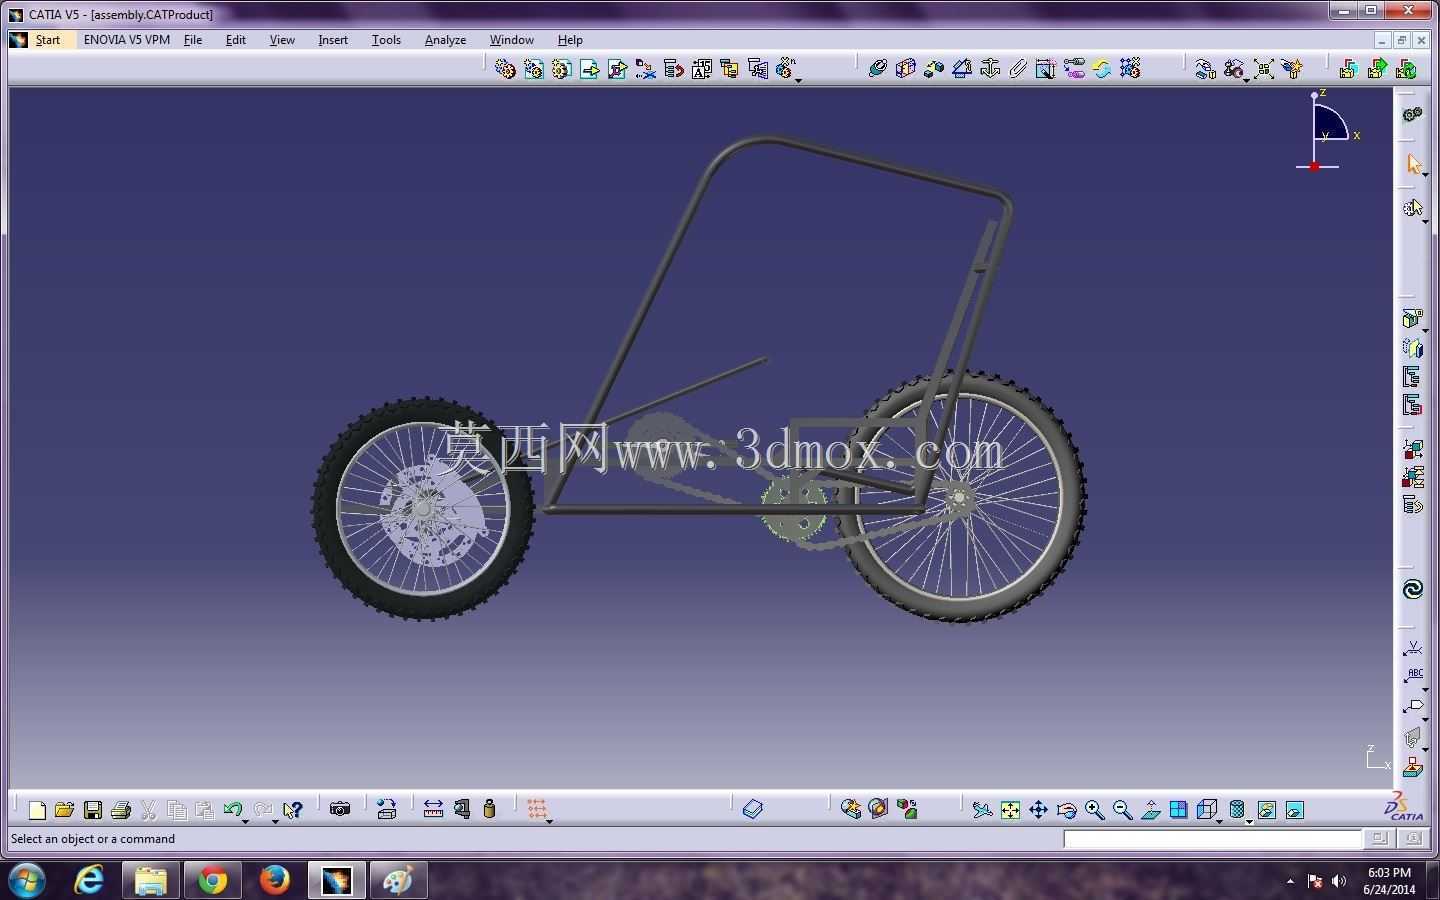Image resolution: width=1440 pixels, height=900 pixels.
Task: Select the Replace Component tool
Action: pos(645,68)
